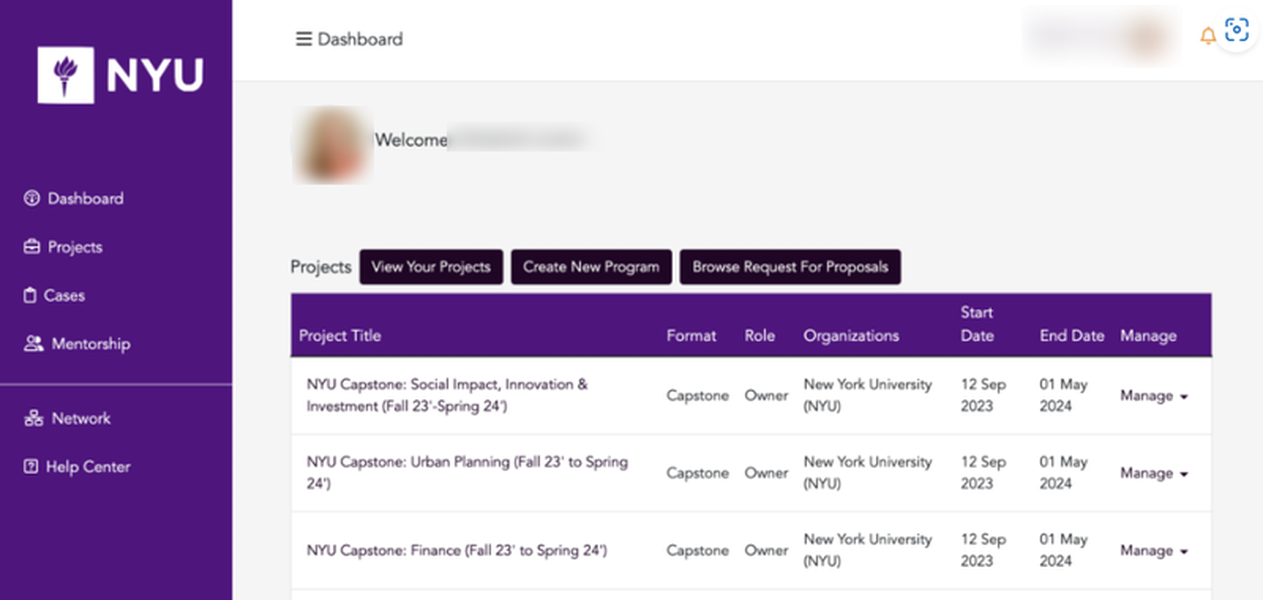Image resolution: width=1263 pixels, height=600 pixels.
Task: Click the Mentorship people icon in sidebar
Action: pos(33,344)
